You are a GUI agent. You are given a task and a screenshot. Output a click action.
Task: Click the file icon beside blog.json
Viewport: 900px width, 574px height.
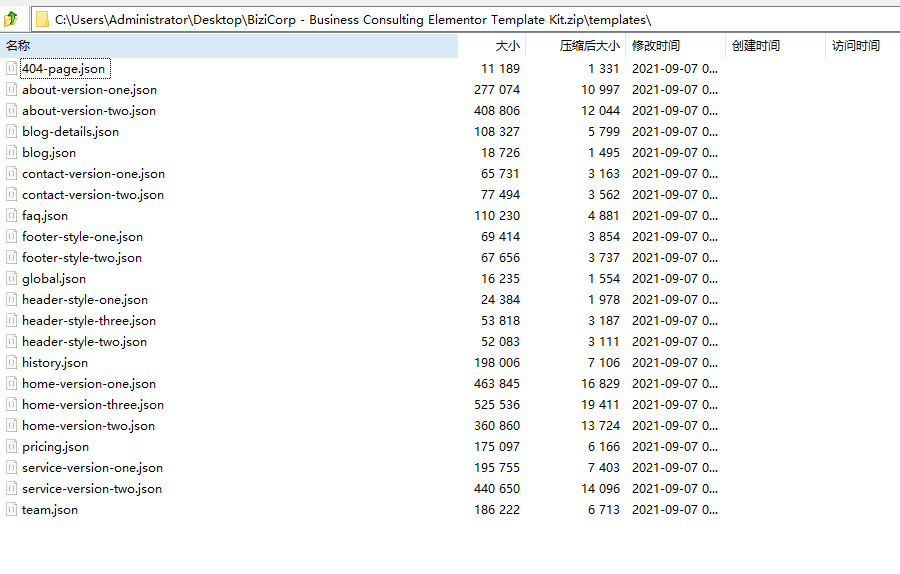(11, 153)
